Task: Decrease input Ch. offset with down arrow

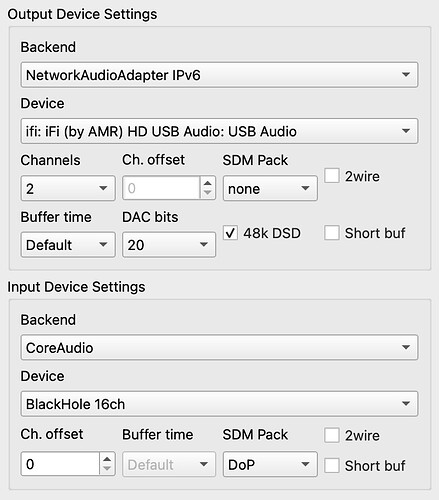Action: (107, 468)
